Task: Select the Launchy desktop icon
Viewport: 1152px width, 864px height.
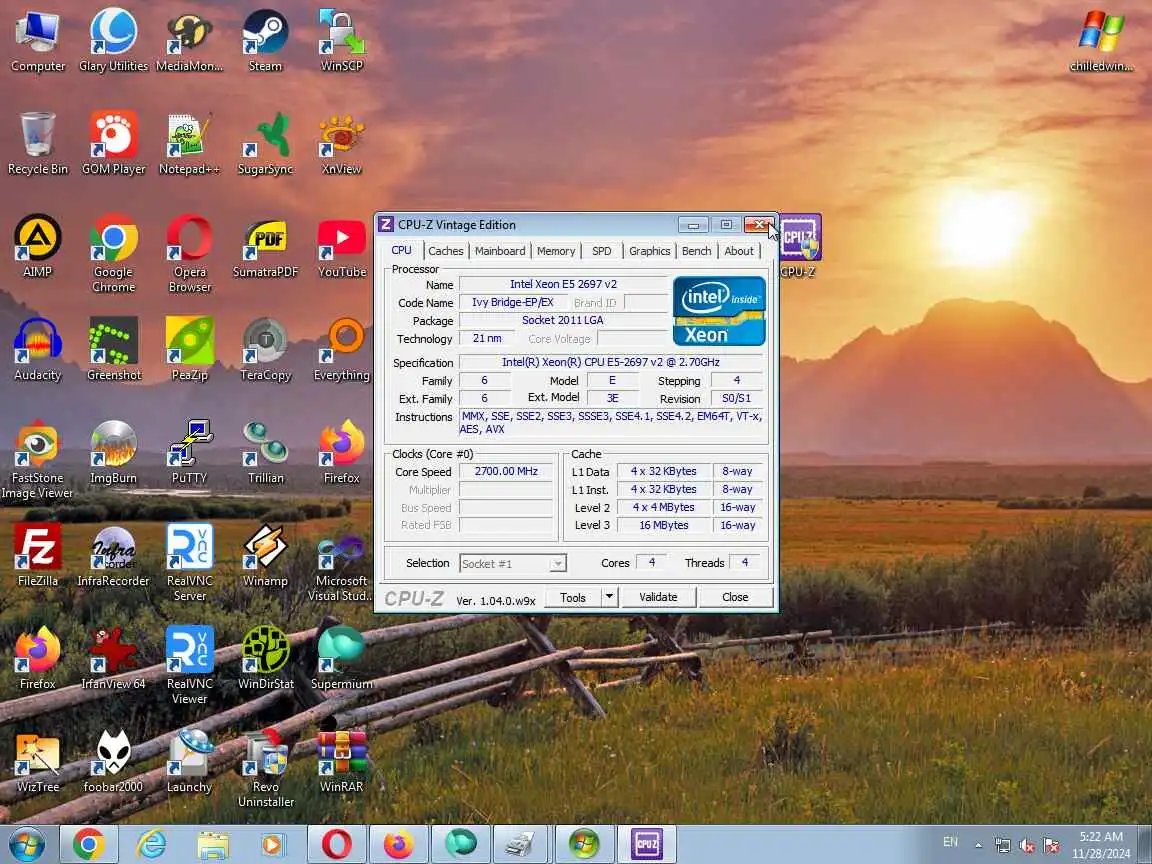Action: 190,760
